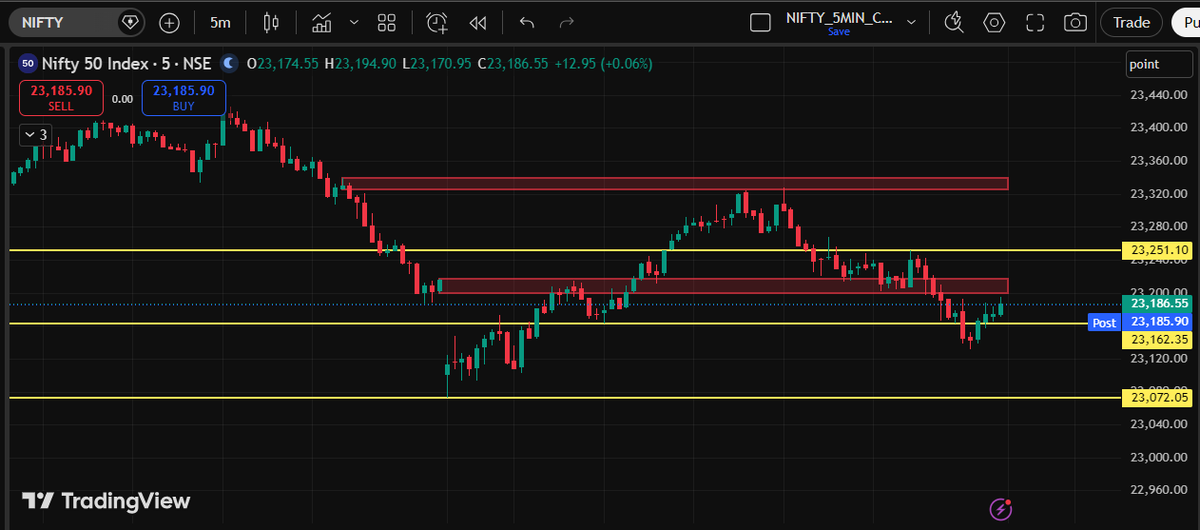The height and width of the screenshot is (530, 1200).
Task: Expand the collapsed indicators legend showing 3
Action: 36,134
